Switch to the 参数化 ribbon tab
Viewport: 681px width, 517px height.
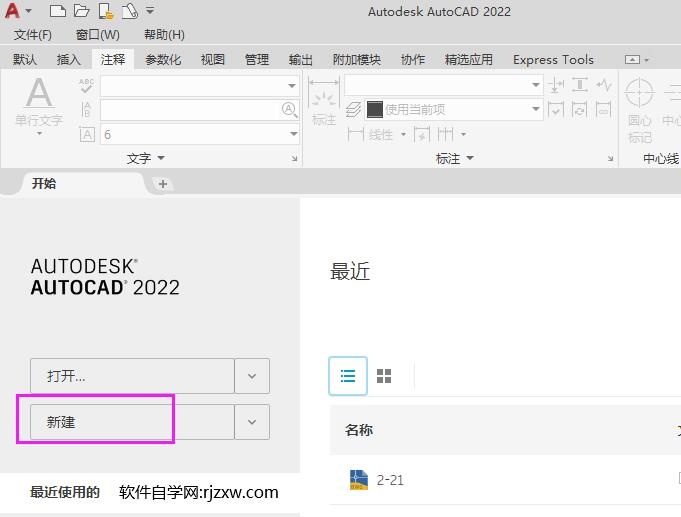(x=163, y=60)
